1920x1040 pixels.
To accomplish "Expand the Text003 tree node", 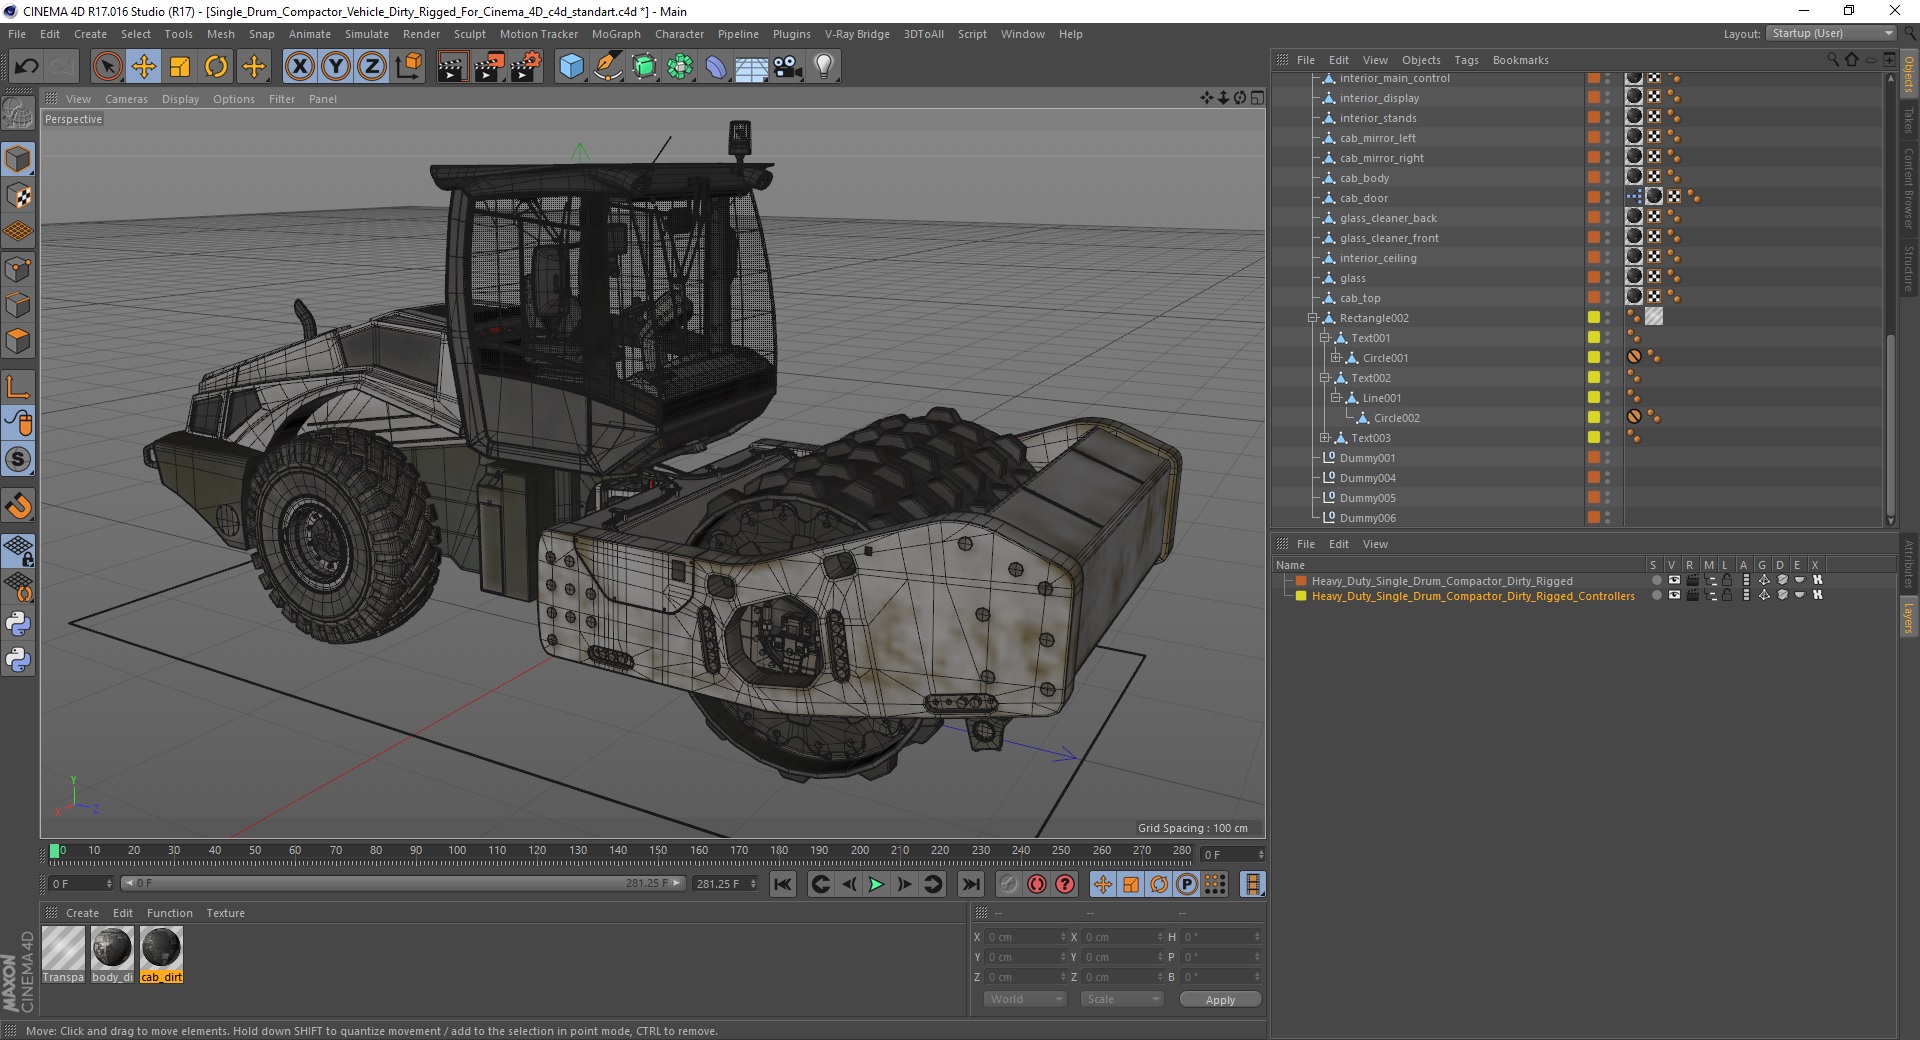I will pyautogui.click(x=1324, y=438).
